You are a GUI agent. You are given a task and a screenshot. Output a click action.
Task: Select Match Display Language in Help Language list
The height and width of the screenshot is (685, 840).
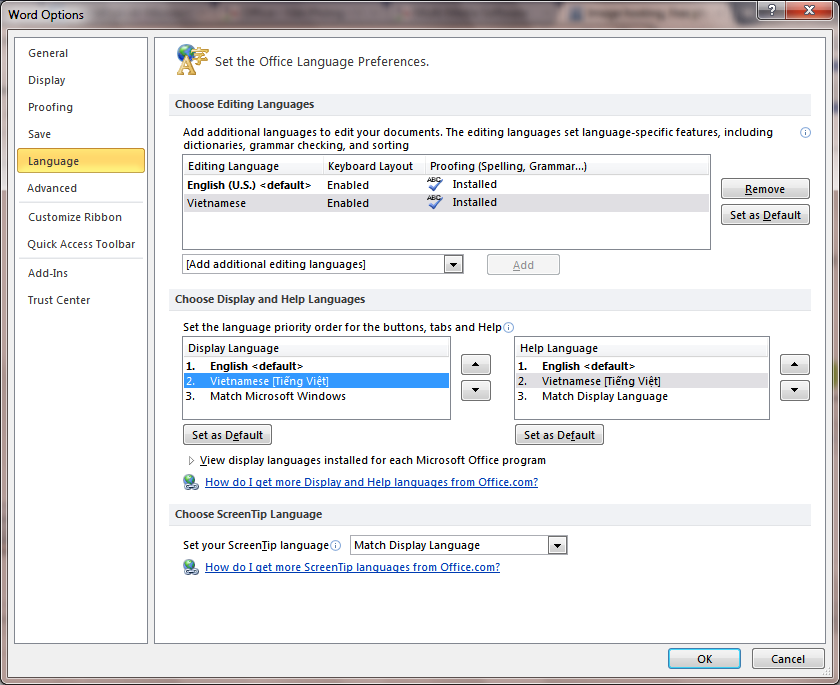[642, 396]
